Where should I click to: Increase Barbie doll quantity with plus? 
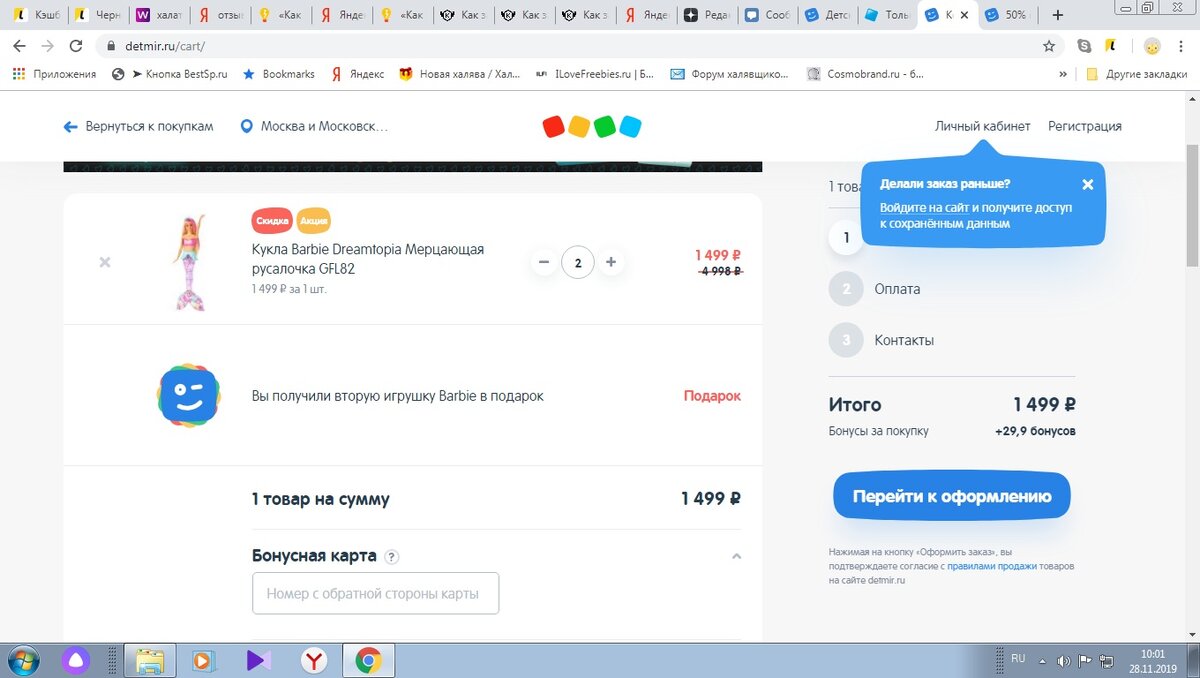coord(611,262)
